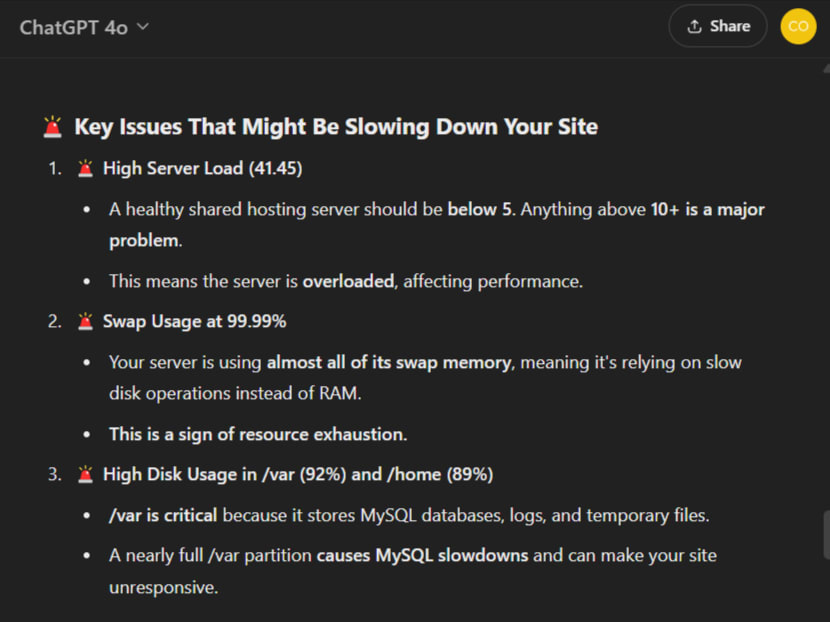Viewport: 830px width, 622px height.
Task: Click the siren icon next to High Disk Usage
Action: coord(85,474)
